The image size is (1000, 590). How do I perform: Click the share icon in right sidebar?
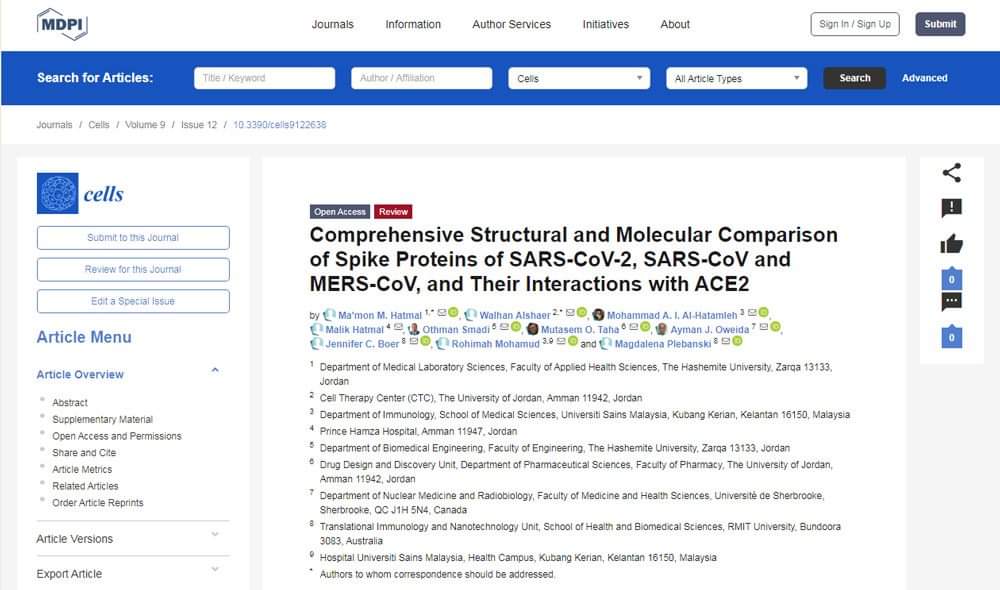click(951, 173)
